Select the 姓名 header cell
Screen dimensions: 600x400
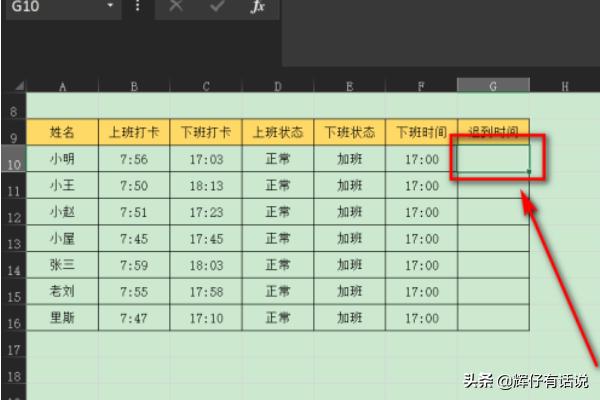pyautogui.click(x=62, y=132)
